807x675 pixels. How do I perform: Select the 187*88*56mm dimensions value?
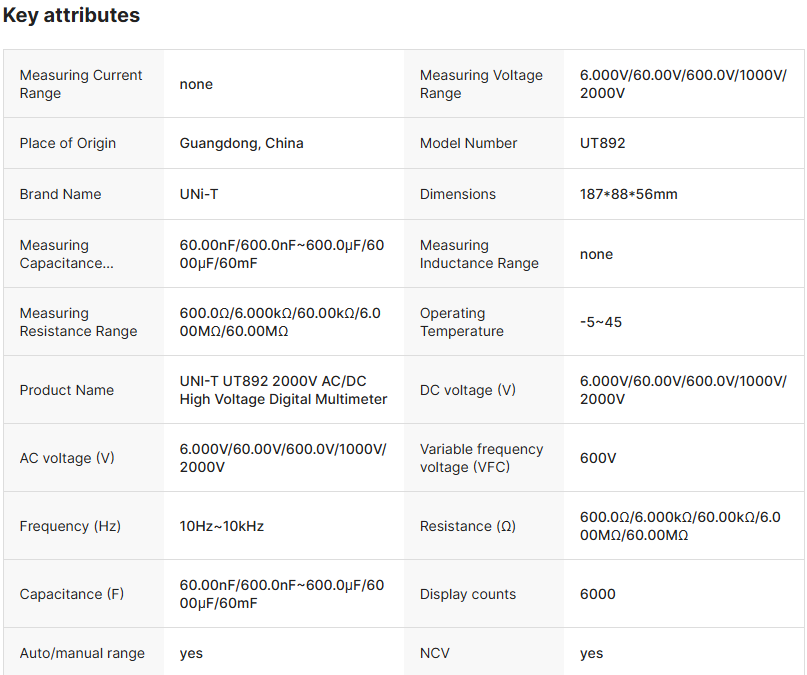click(x=628, y=194)
